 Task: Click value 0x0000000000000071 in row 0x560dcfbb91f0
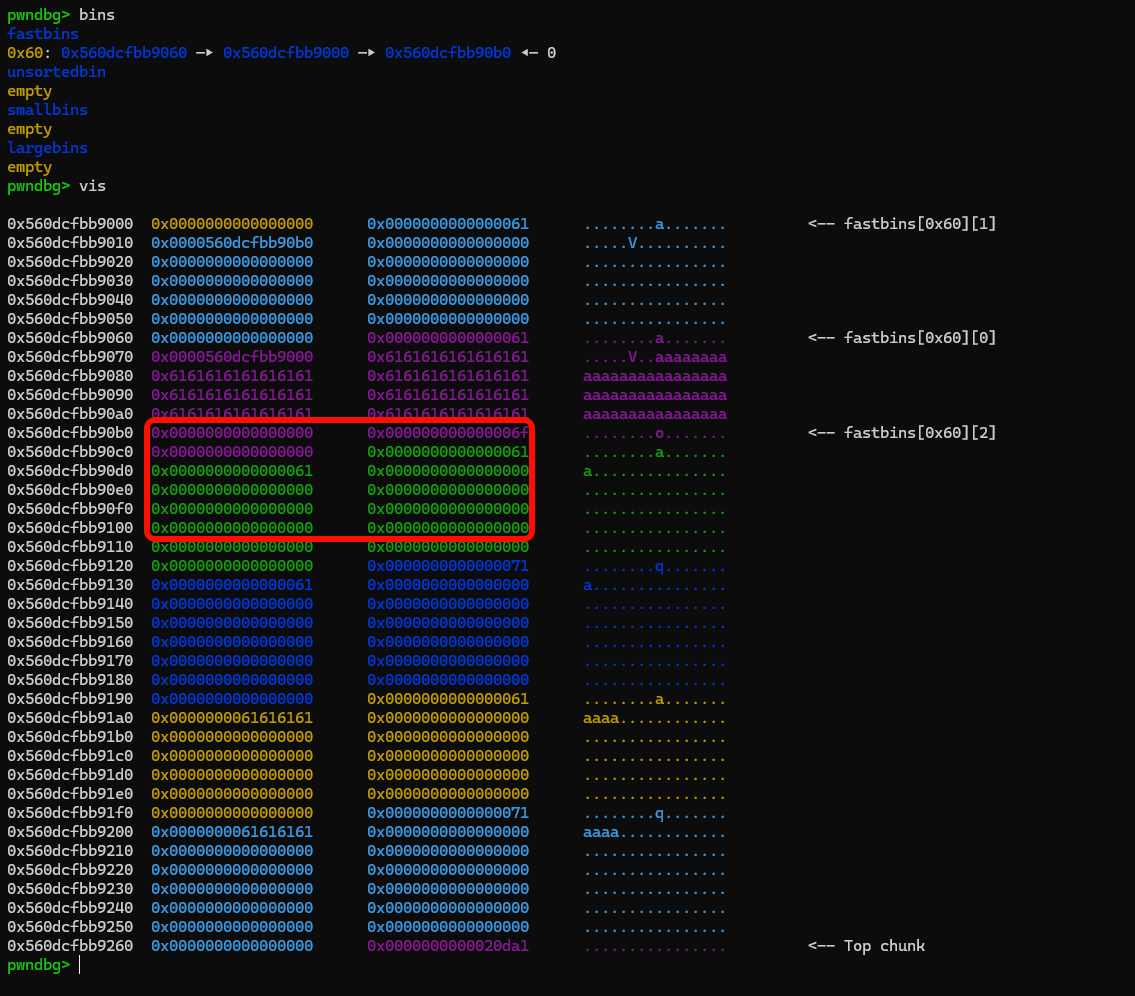[x=448, y=813]
